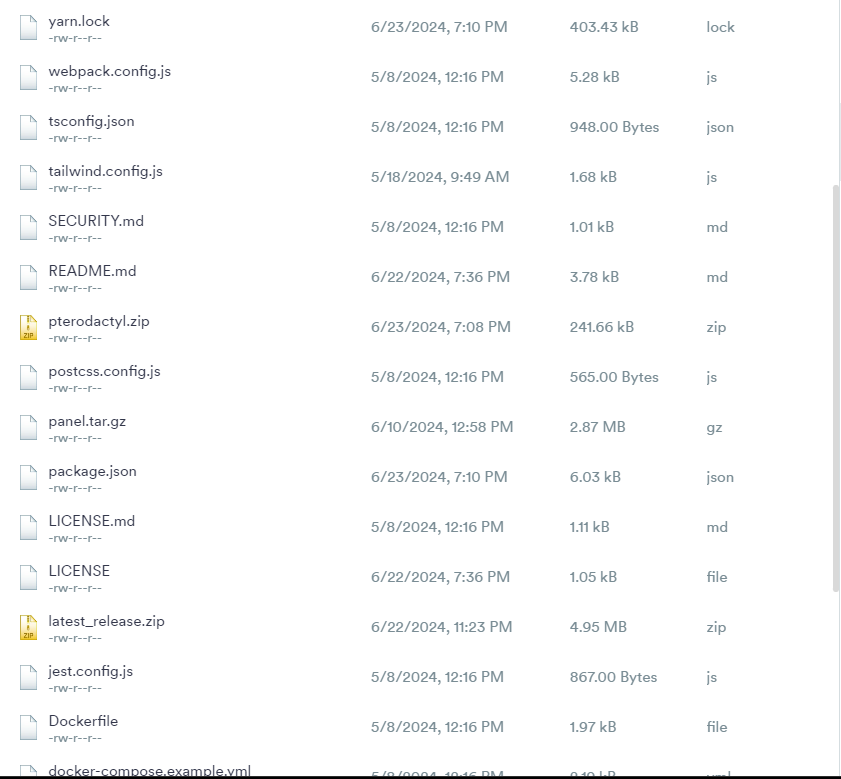The height and width of the screenshot is (779, 841).
Task: Click the Dockerfile document icon
Action: tap(28, 727)
